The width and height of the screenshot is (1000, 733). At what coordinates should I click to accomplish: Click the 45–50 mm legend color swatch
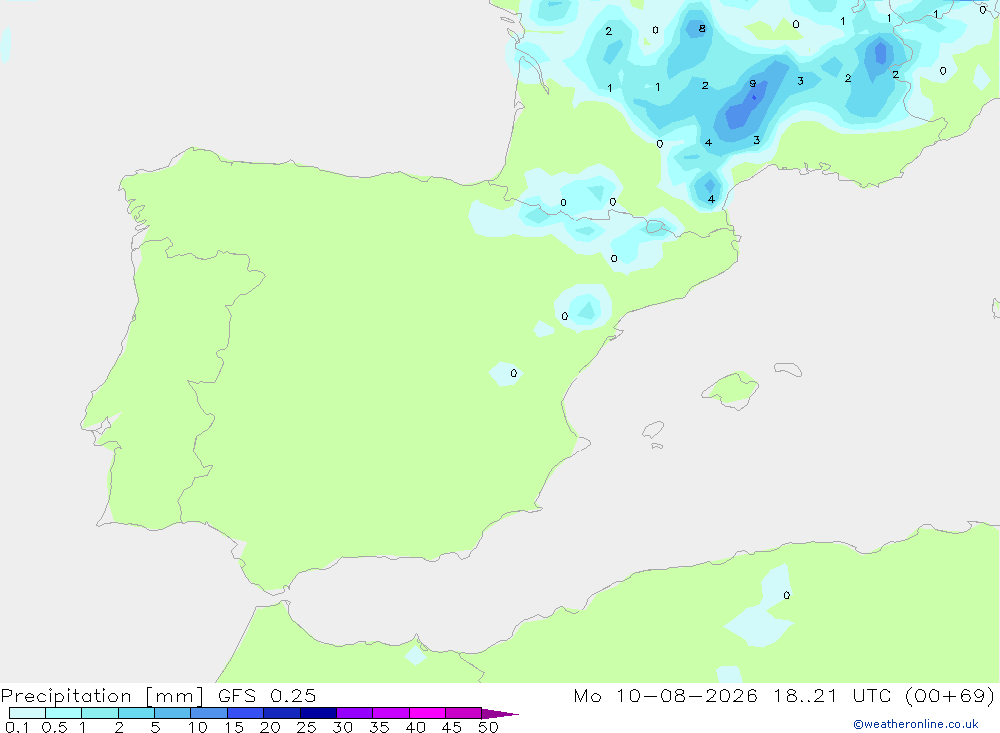click(x=464, y=713)
